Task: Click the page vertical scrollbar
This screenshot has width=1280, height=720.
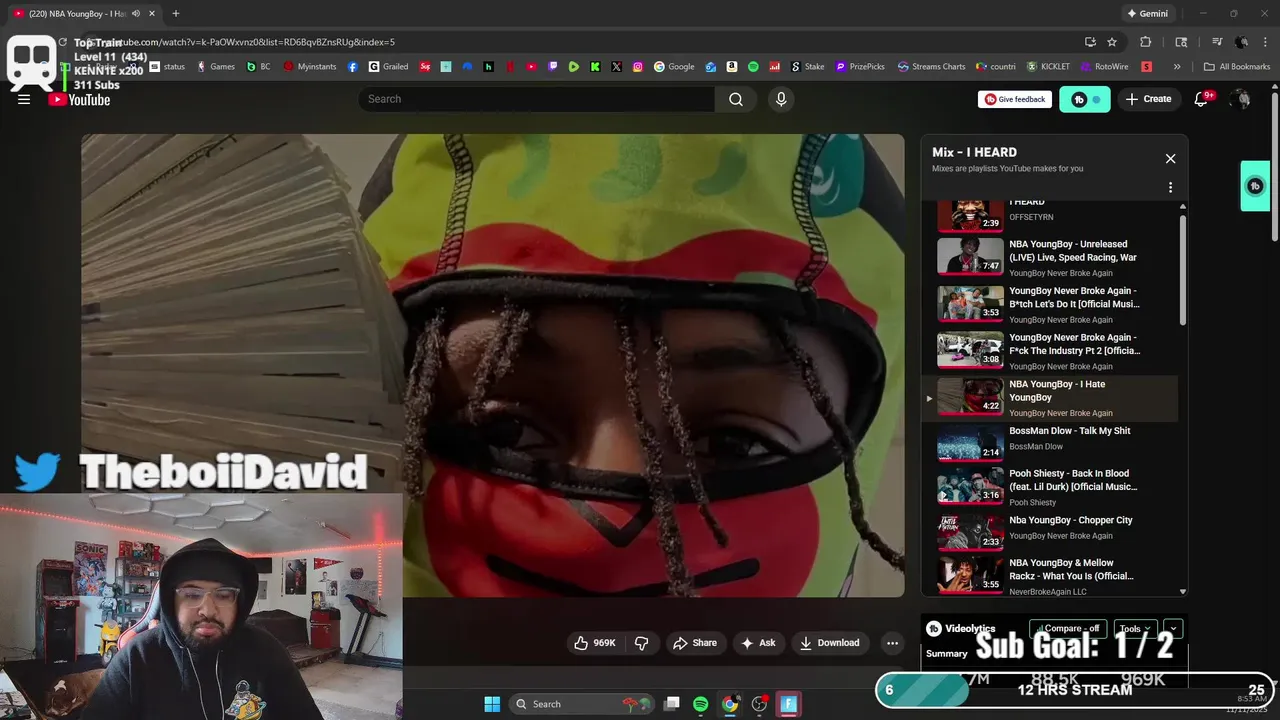Action: [x=1274, y=166]
